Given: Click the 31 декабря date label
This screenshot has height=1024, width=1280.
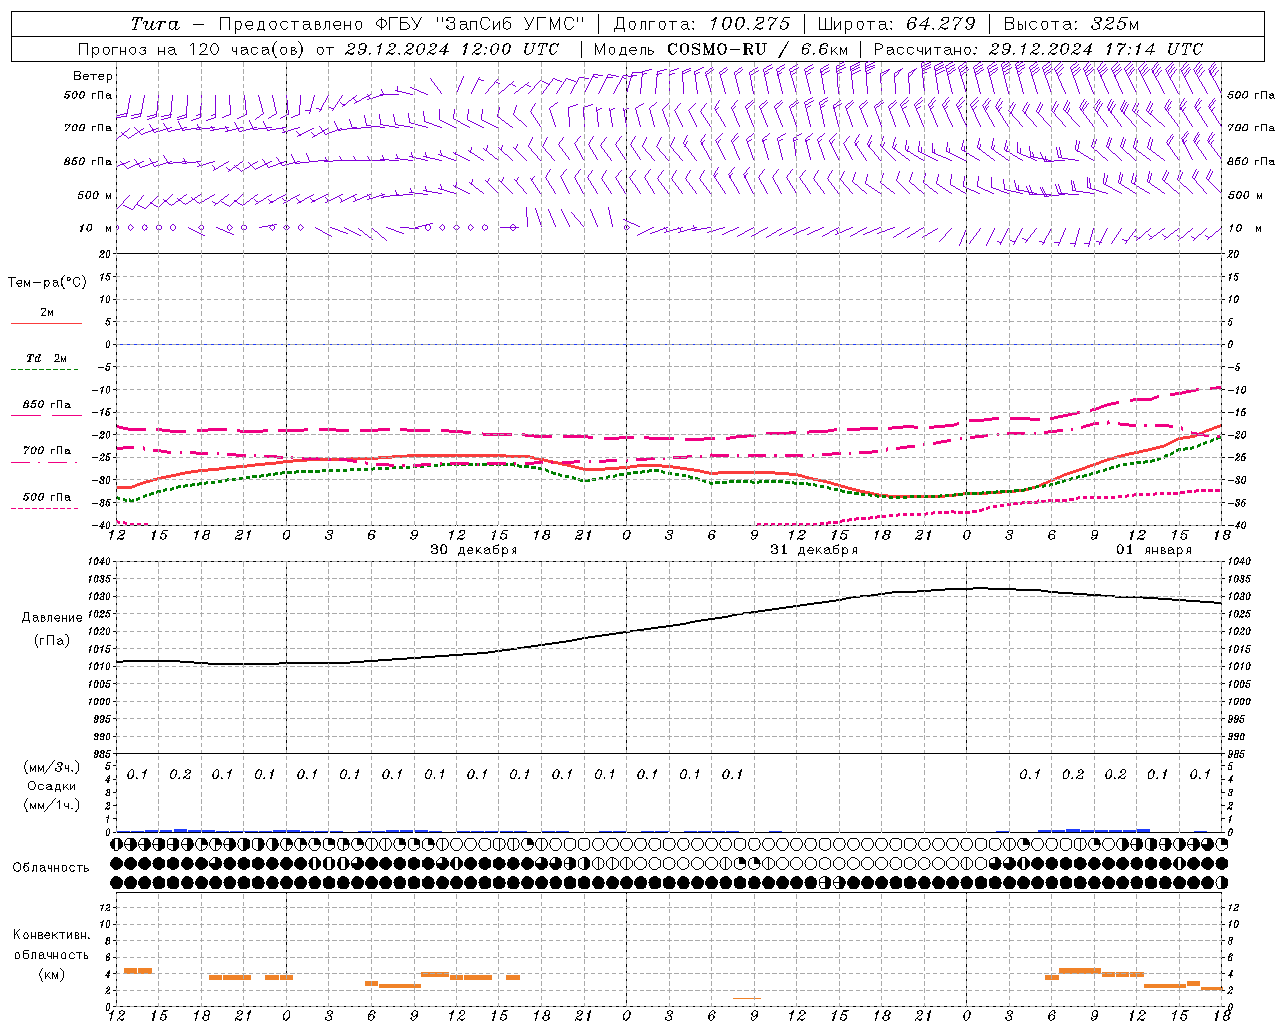Looking at the screenshot, I should pyautogui.click(x=814, y=550).
